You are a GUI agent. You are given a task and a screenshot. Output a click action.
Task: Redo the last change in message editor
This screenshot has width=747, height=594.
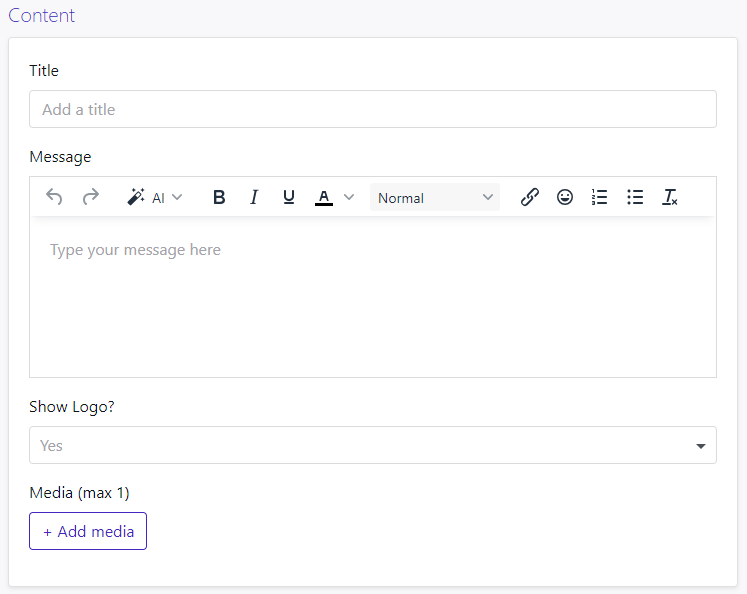pos(91,197)
